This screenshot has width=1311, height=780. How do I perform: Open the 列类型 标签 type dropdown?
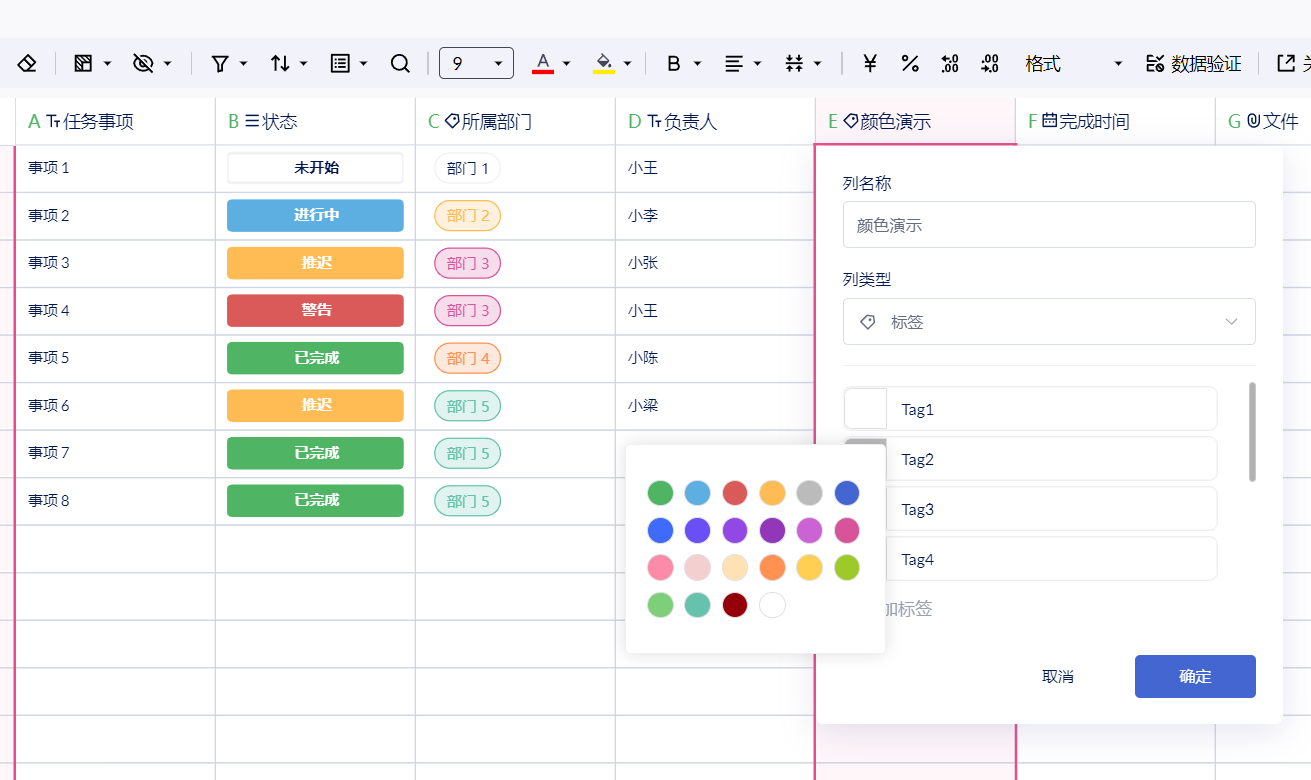(x=1049, y=322)
